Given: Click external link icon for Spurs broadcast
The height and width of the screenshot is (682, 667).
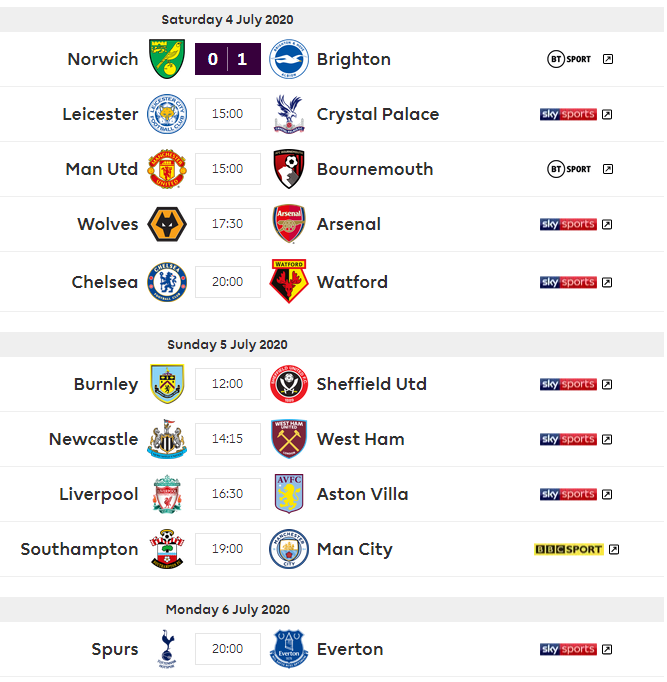Looking at the screenshot, I should pyautogui.click(x=607, y=649).
